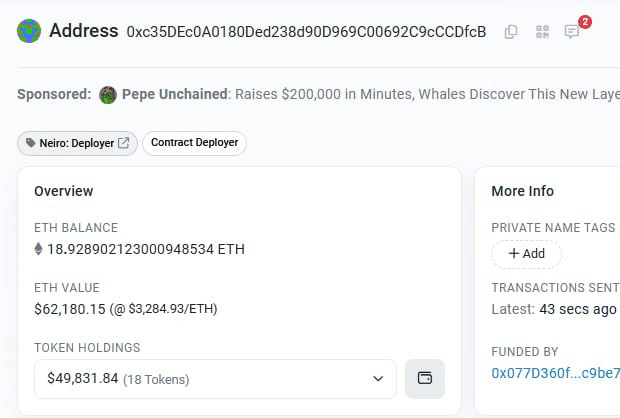Click the address blockie avatar
This screenshot has height=418, width=620.
point(29,31)
